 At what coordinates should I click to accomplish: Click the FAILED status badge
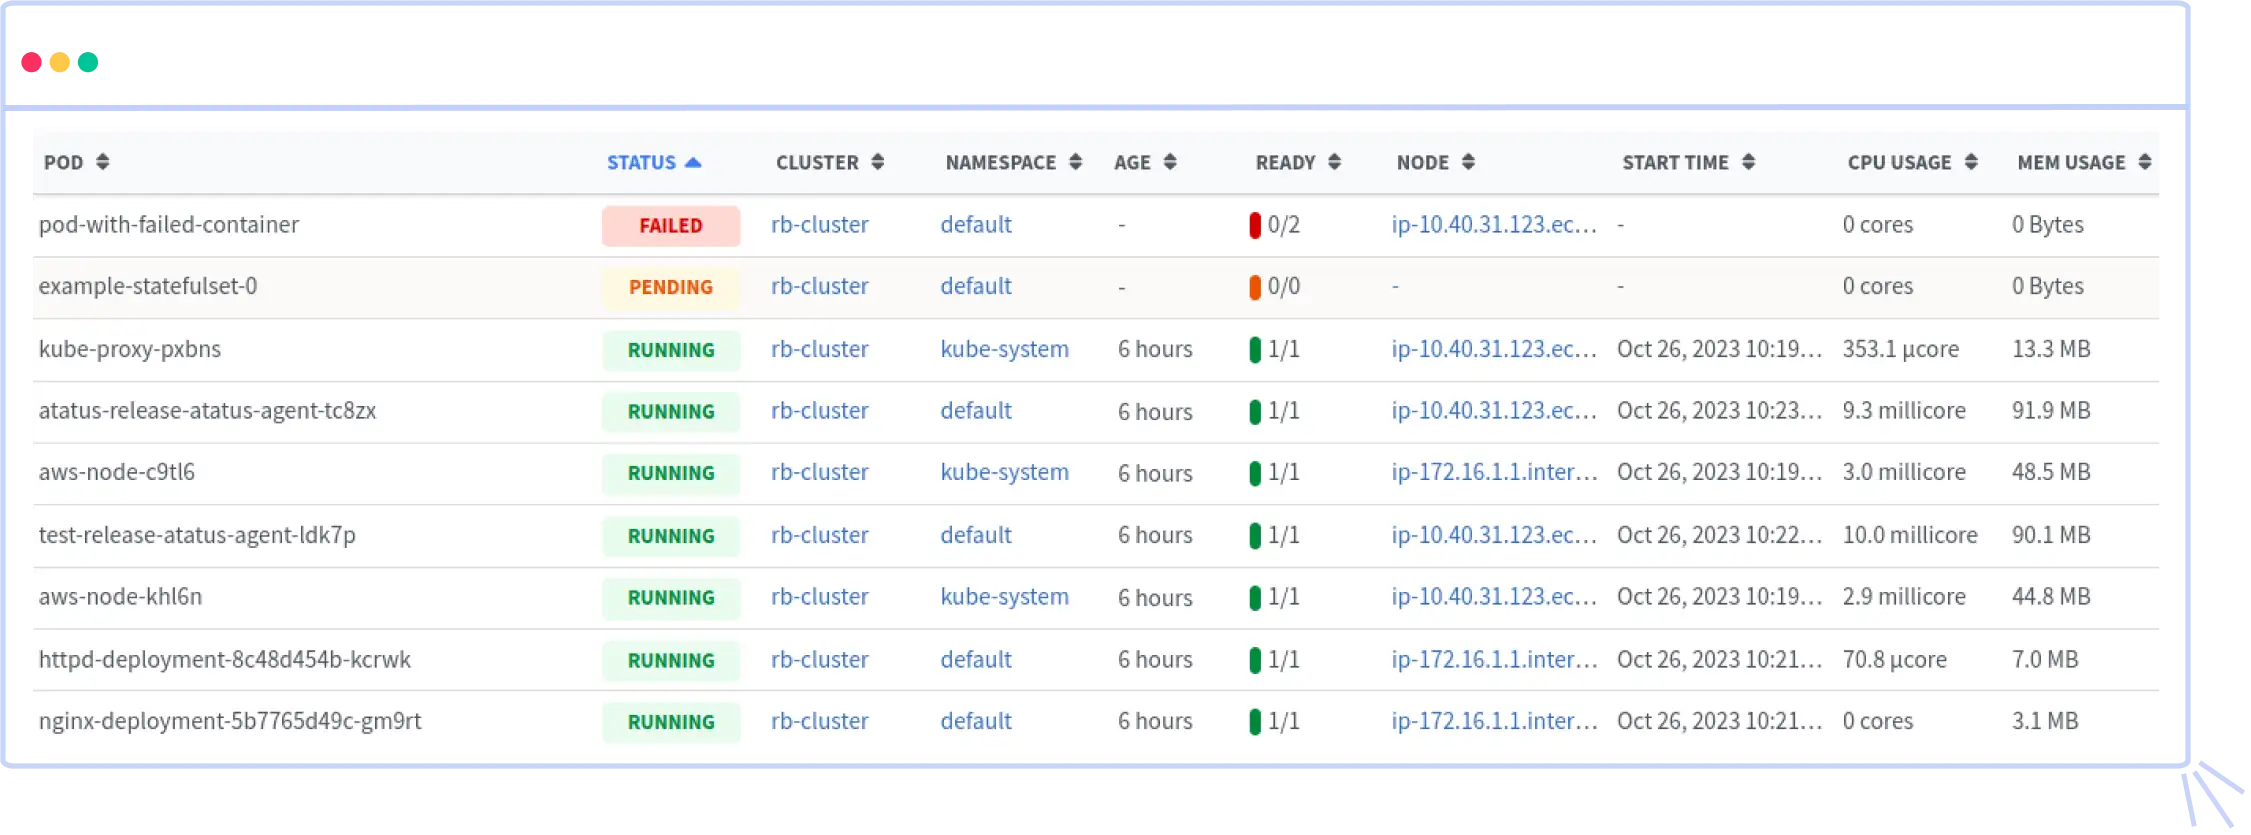671,226
